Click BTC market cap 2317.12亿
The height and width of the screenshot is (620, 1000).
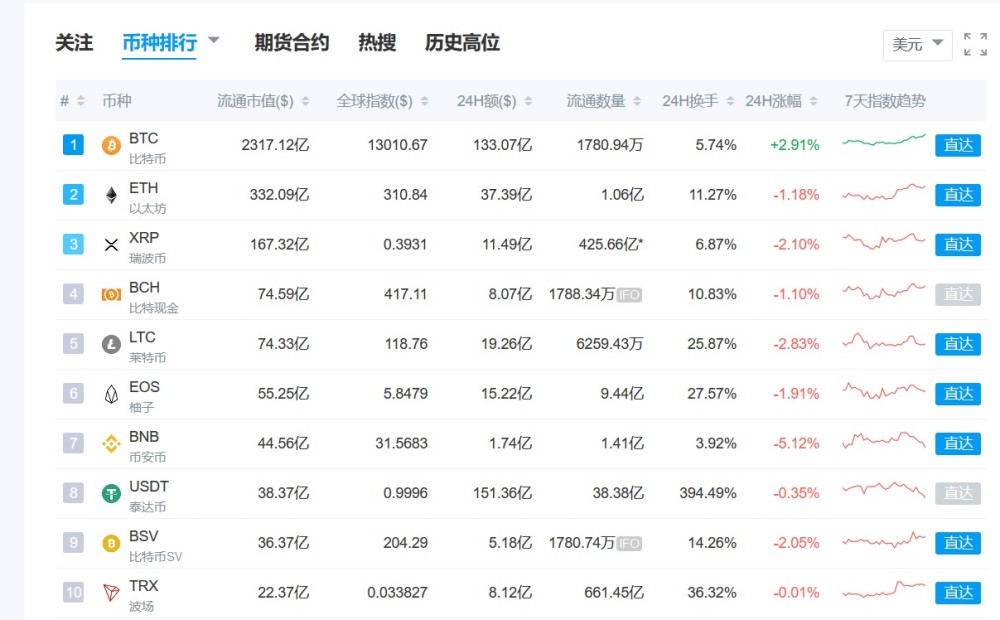275,145
